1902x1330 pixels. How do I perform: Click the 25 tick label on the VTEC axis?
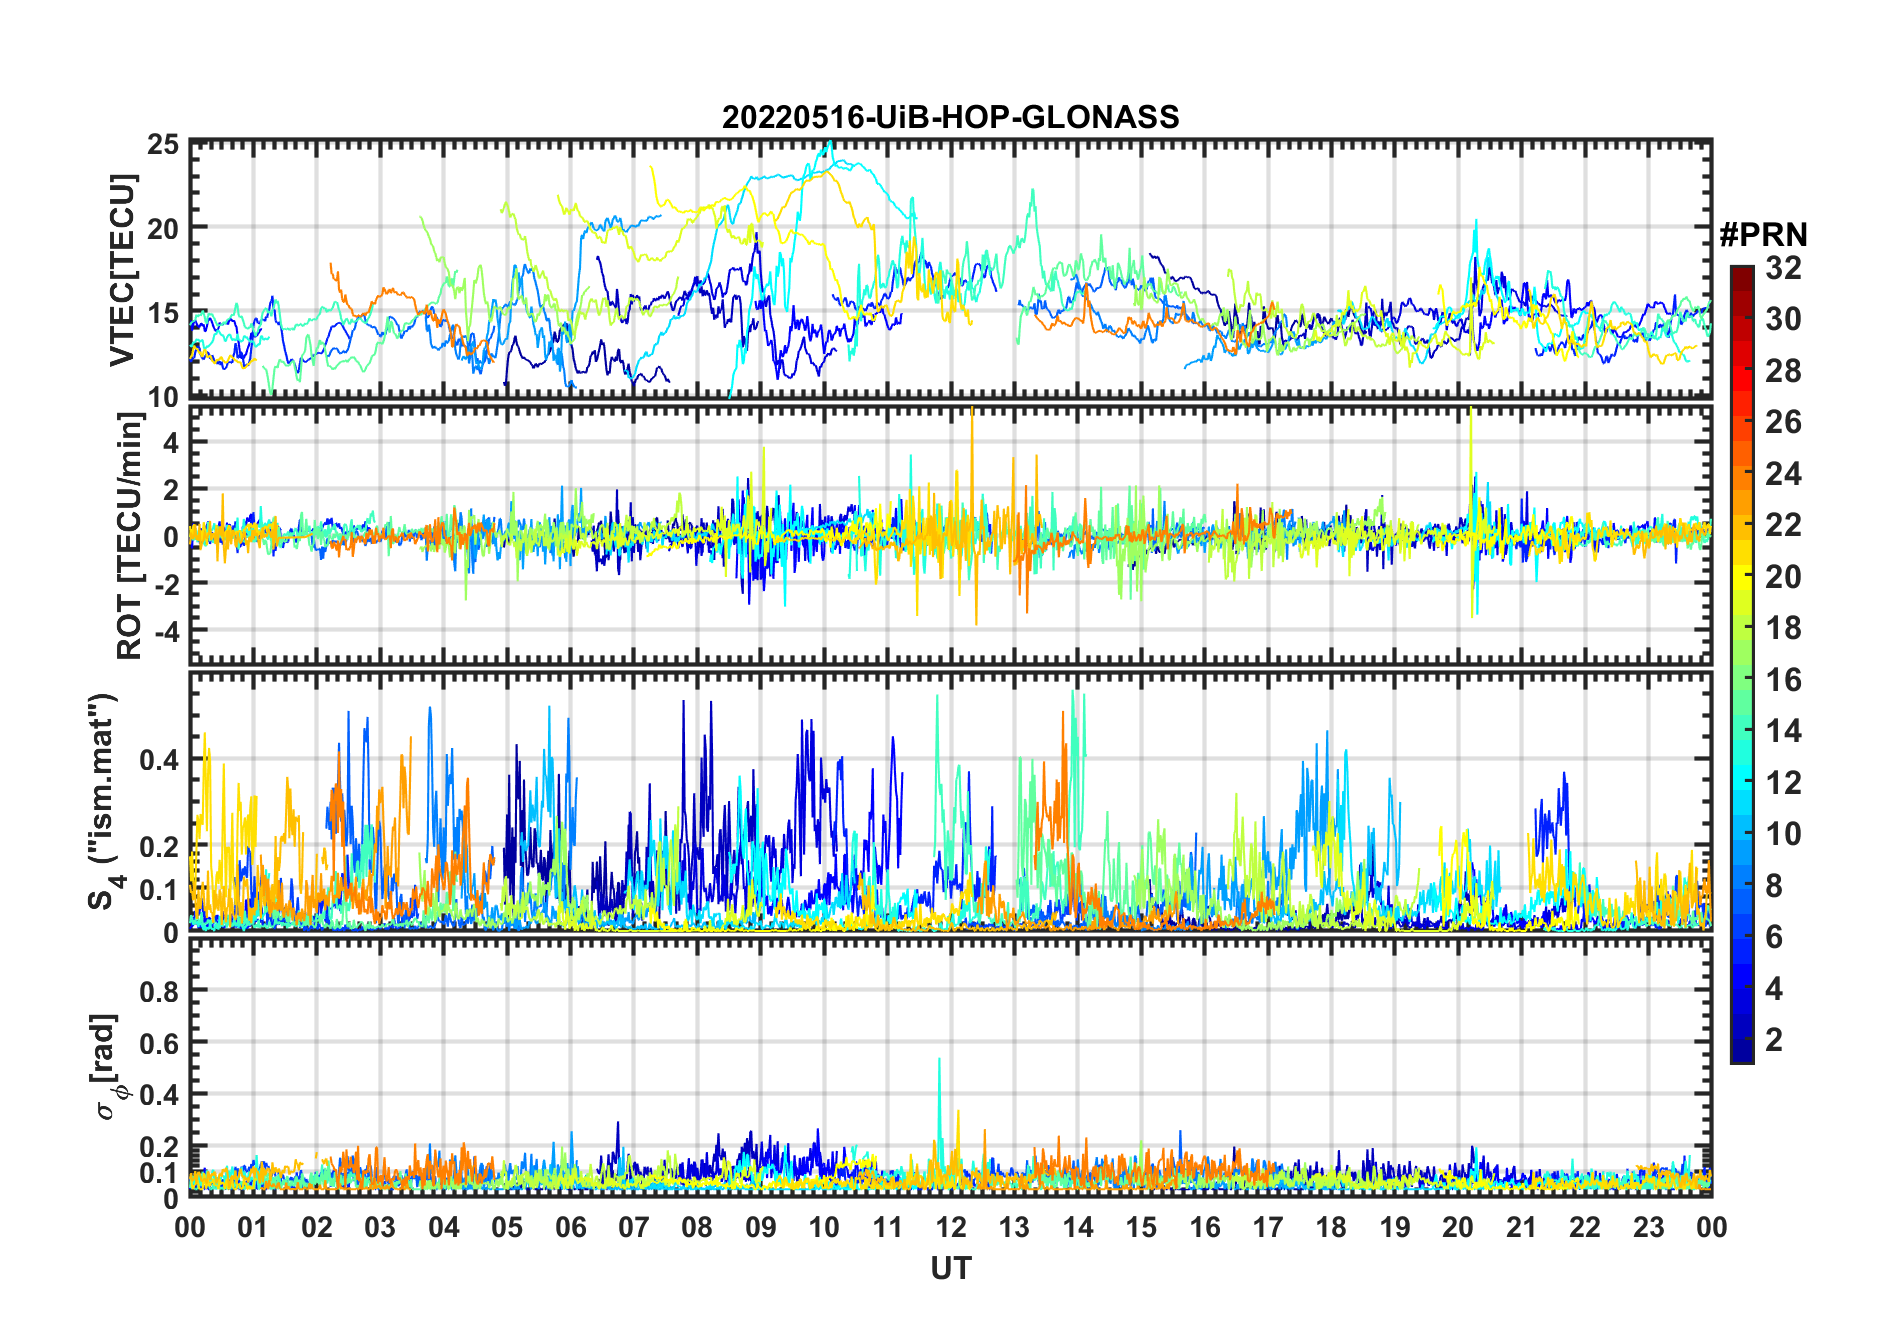[x=163, y=145]
